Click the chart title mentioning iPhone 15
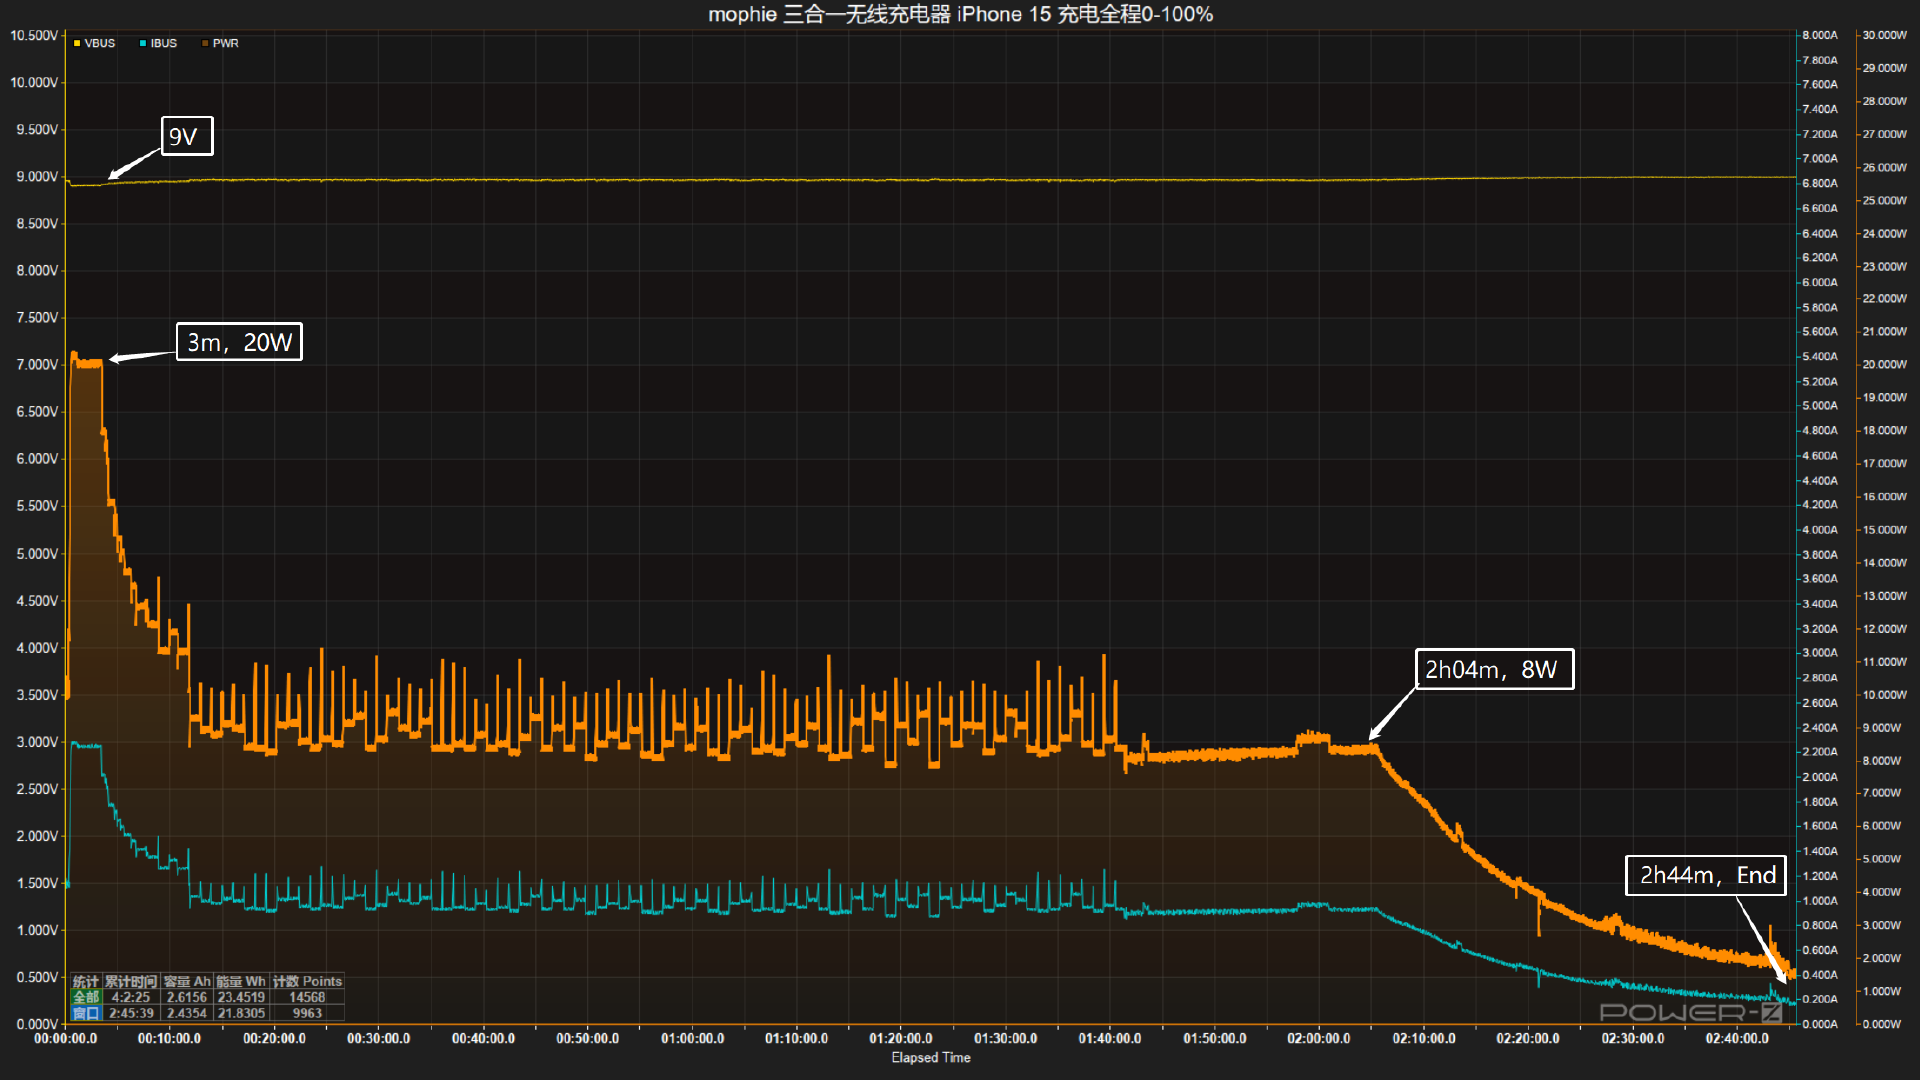 (960, 14)
